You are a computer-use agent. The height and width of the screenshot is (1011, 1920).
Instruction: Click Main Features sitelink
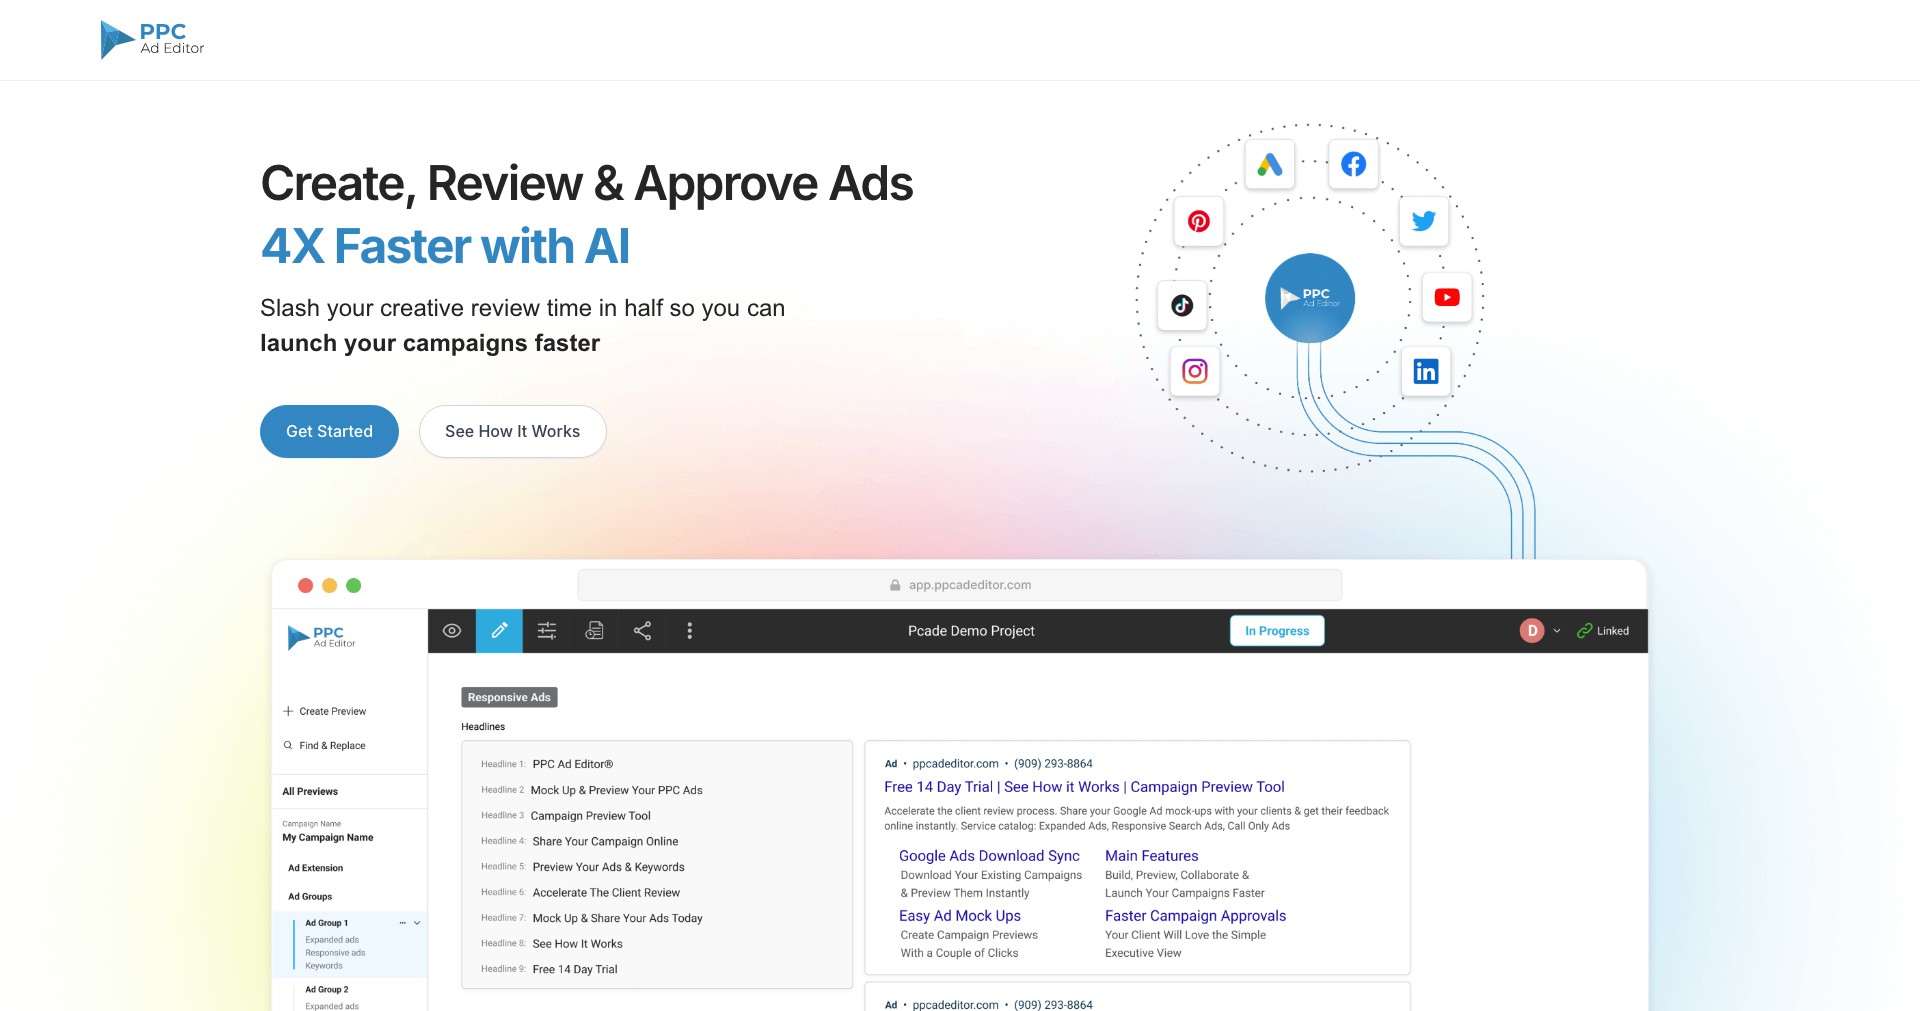point(1151,856)
